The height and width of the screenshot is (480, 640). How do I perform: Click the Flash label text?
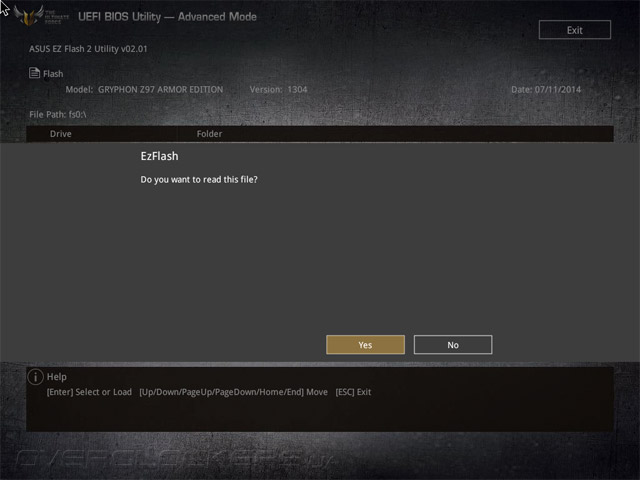point(53,74)
